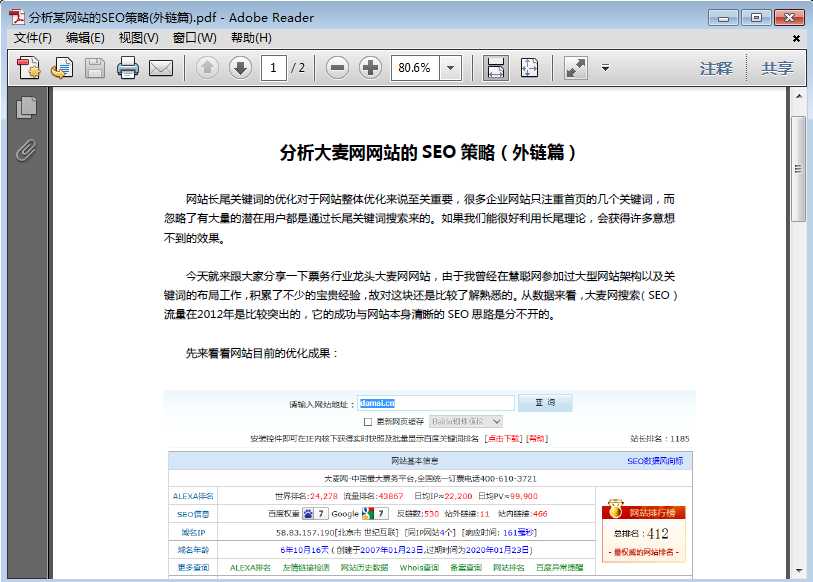Click the SEO信息 row label

pyautogui.click(x=193, y=514)
